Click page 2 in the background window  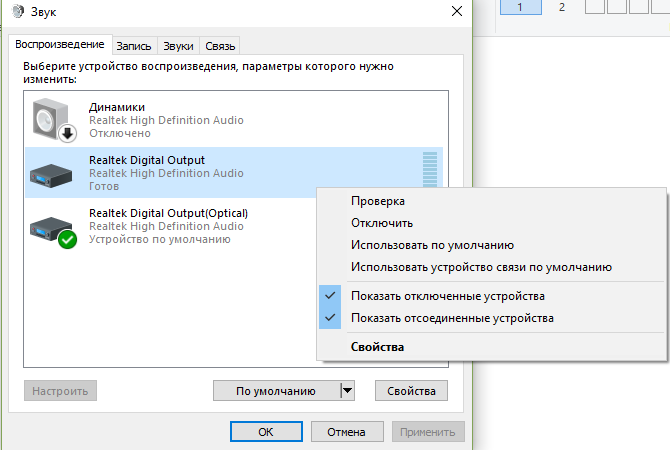(562, 7)
